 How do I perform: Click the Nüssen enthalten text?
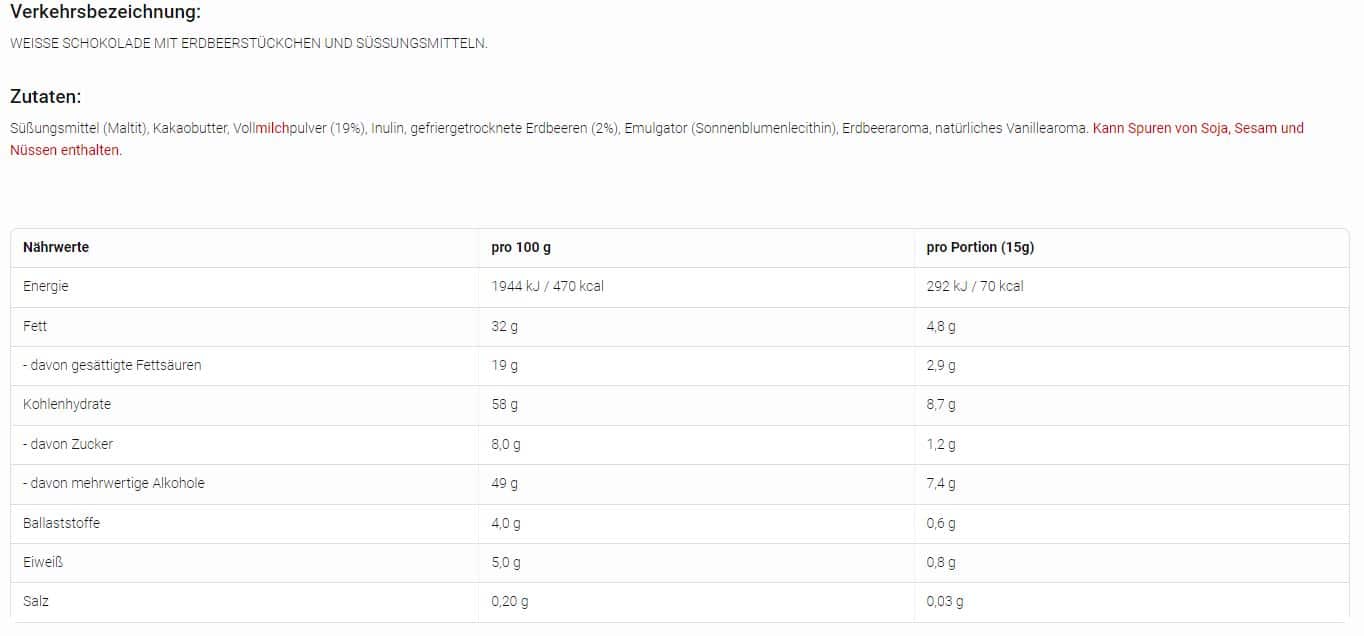point(66,150)
